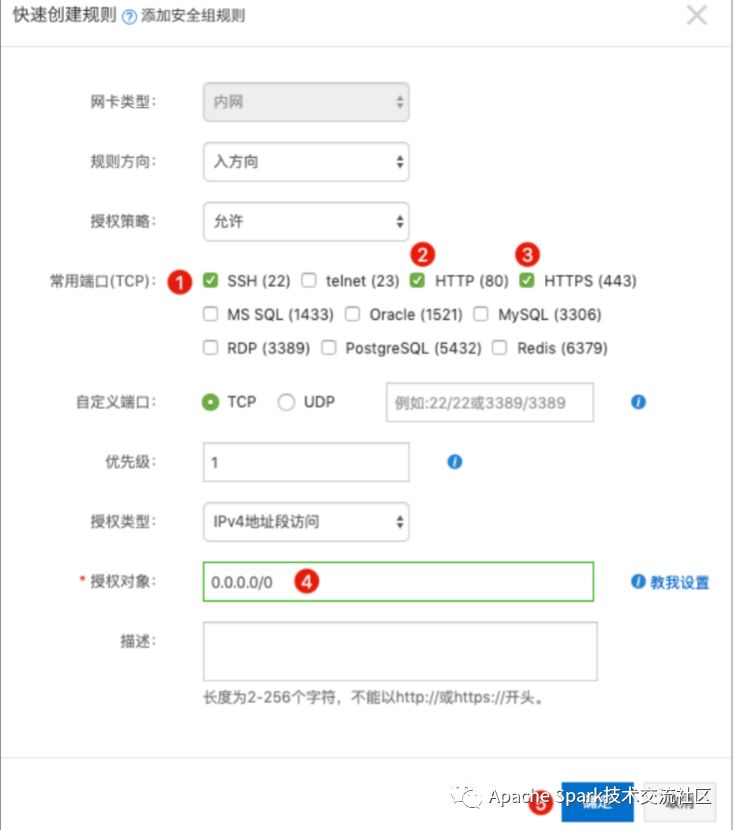
Task: Click the info icon next to custom port field
Action: 638,402
